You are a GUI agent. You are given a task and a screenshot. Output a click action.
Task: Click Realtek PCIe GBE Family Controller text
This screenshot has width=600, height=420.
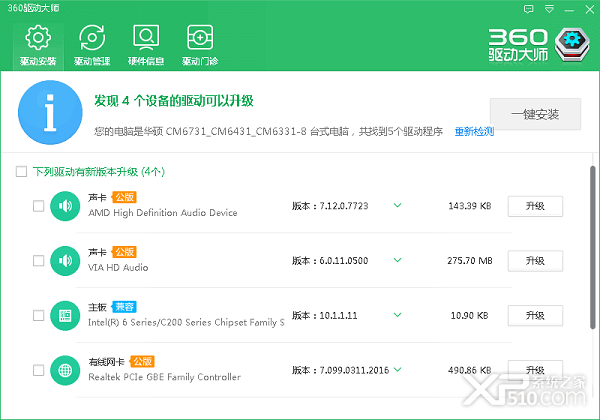pos(165,377)
